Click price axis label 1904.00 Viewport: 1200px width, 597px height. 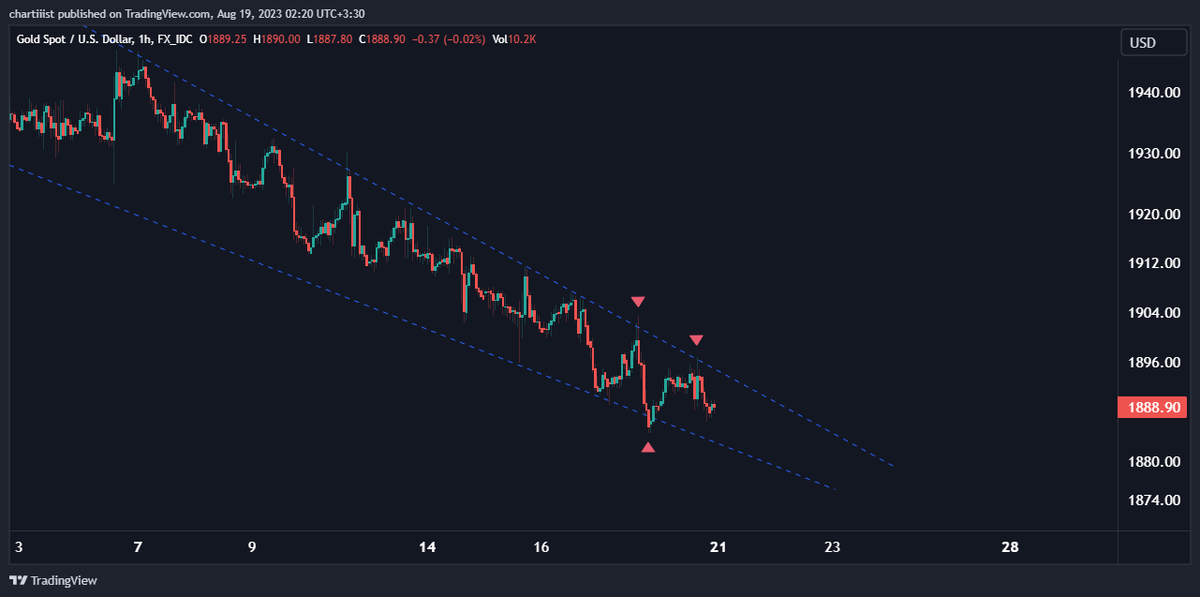[1155, 312]
